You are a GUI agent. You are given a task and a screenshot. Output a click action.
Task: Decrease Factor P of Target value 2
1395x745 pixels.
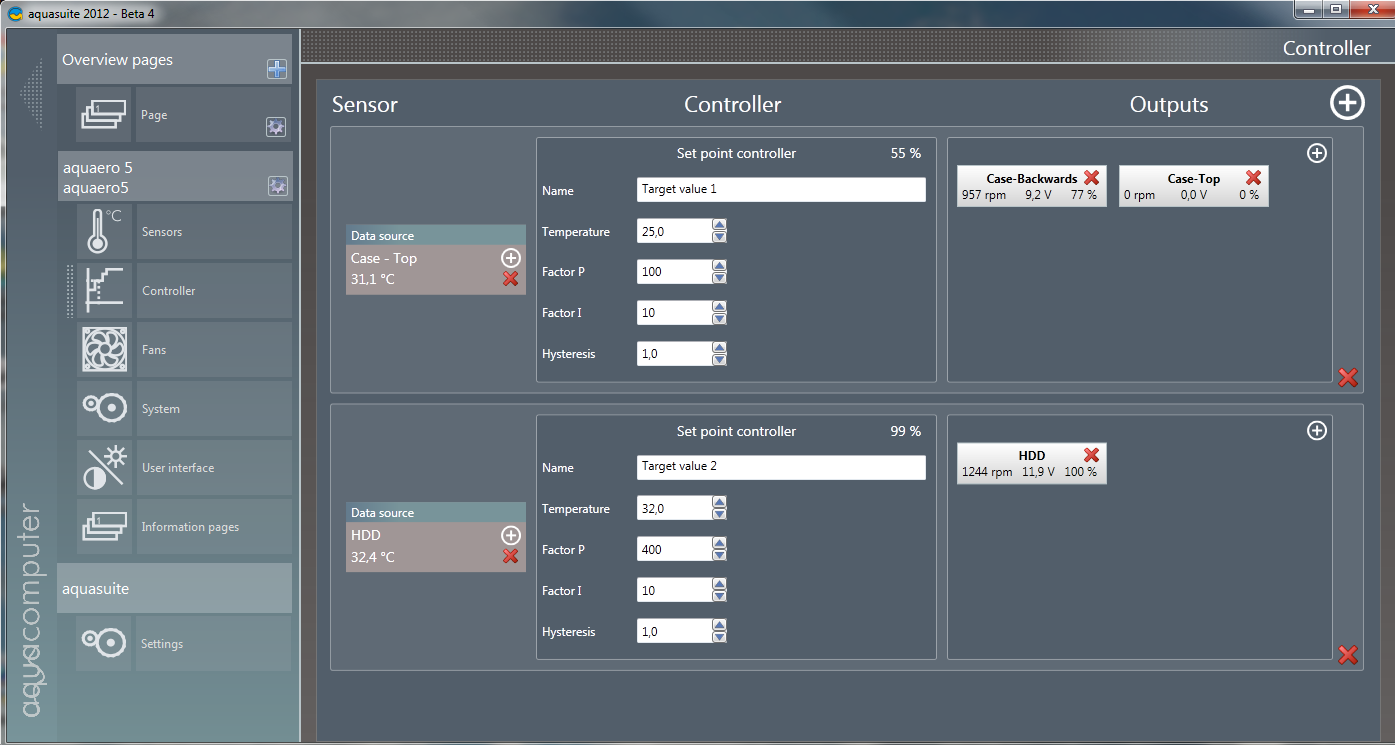(719, 555)
